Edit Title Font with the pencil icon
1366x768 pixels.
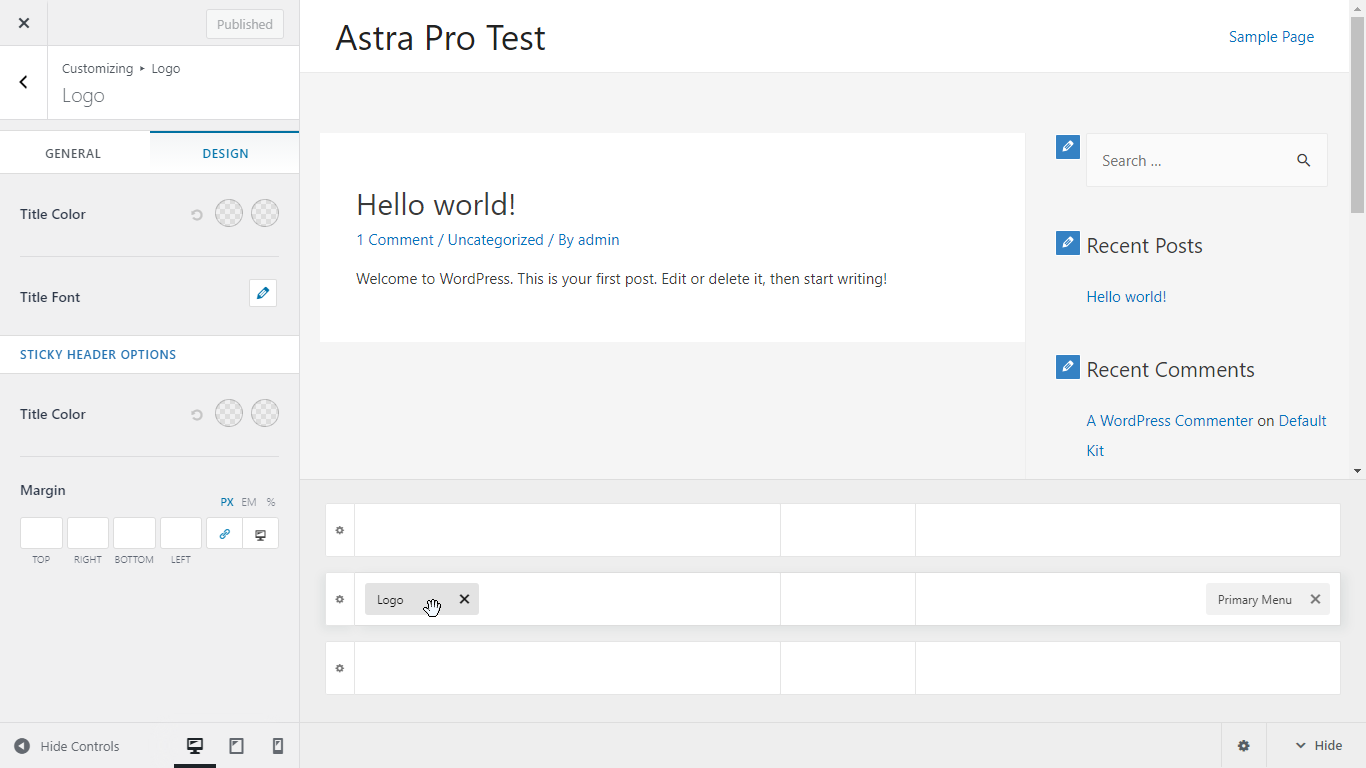coord(263,293)
